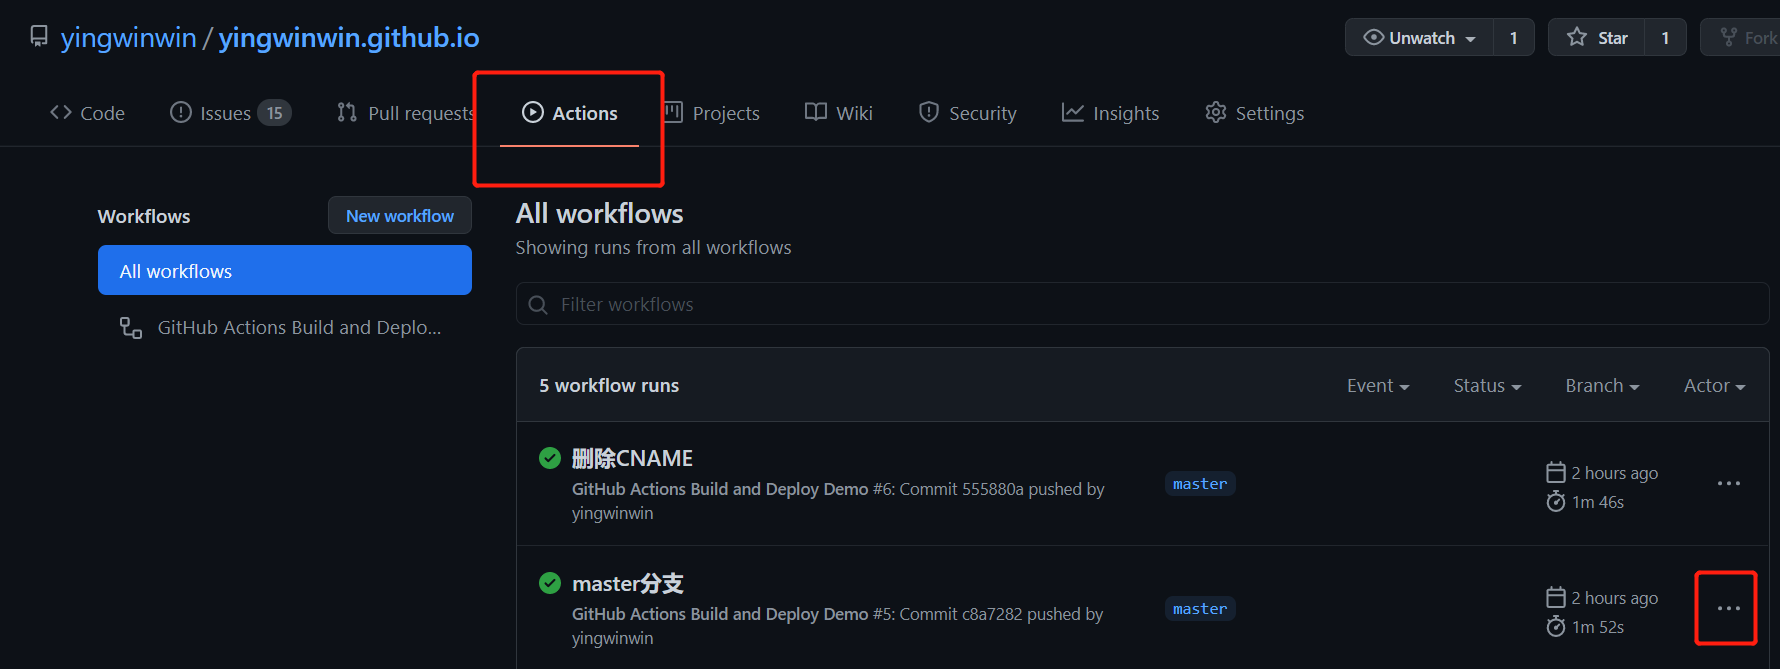Click the Issues count badge 15
This screenshot has height=669, width=1780.
(275, 113)
